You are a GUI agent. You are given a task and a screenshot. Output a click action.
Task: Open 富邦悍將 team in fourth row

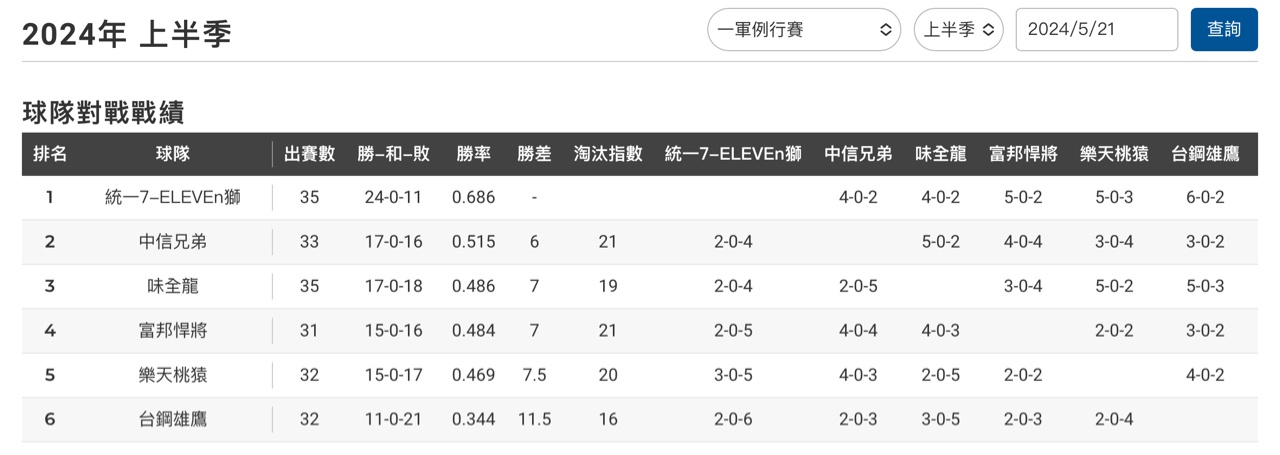click(173, 331)
